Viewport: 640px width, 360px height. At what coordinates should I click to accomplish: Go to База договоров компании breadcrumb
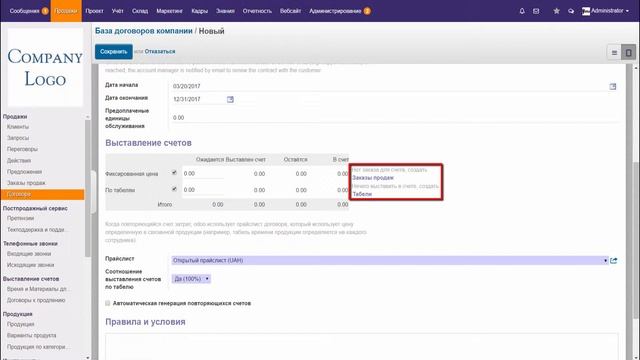(144, 31)
